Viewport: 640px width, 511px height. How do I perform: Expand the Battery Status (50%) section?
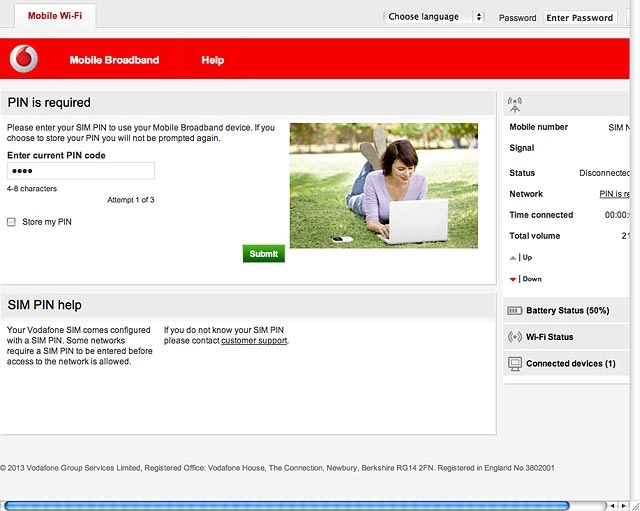567,311
